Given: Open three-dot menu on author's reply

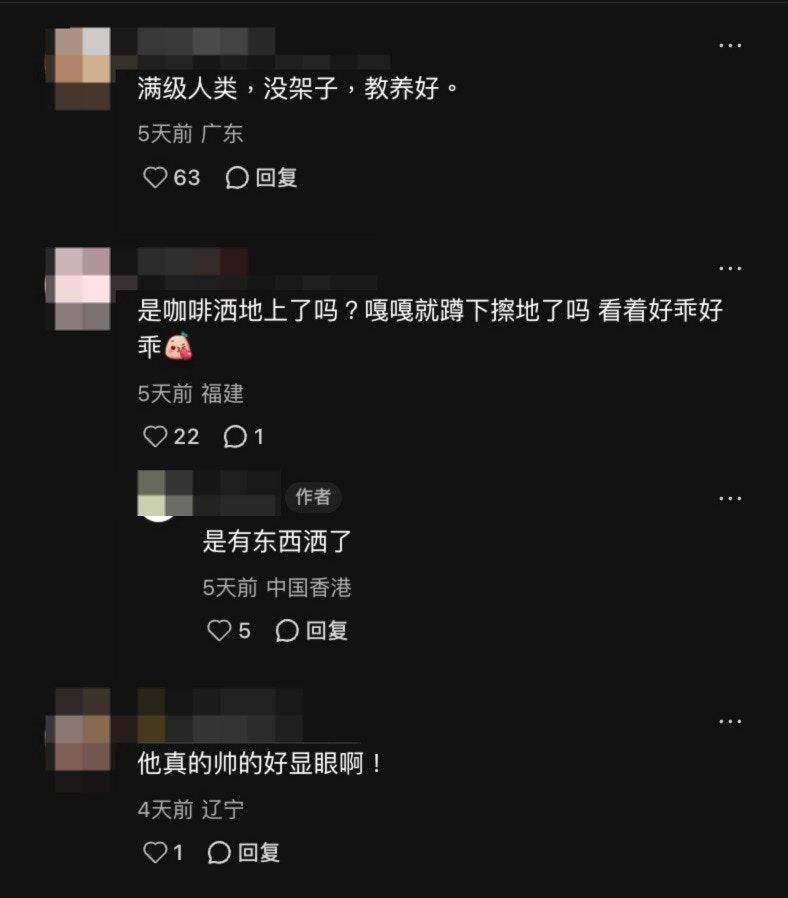Looking at the screenshot, I should [730, 498].
